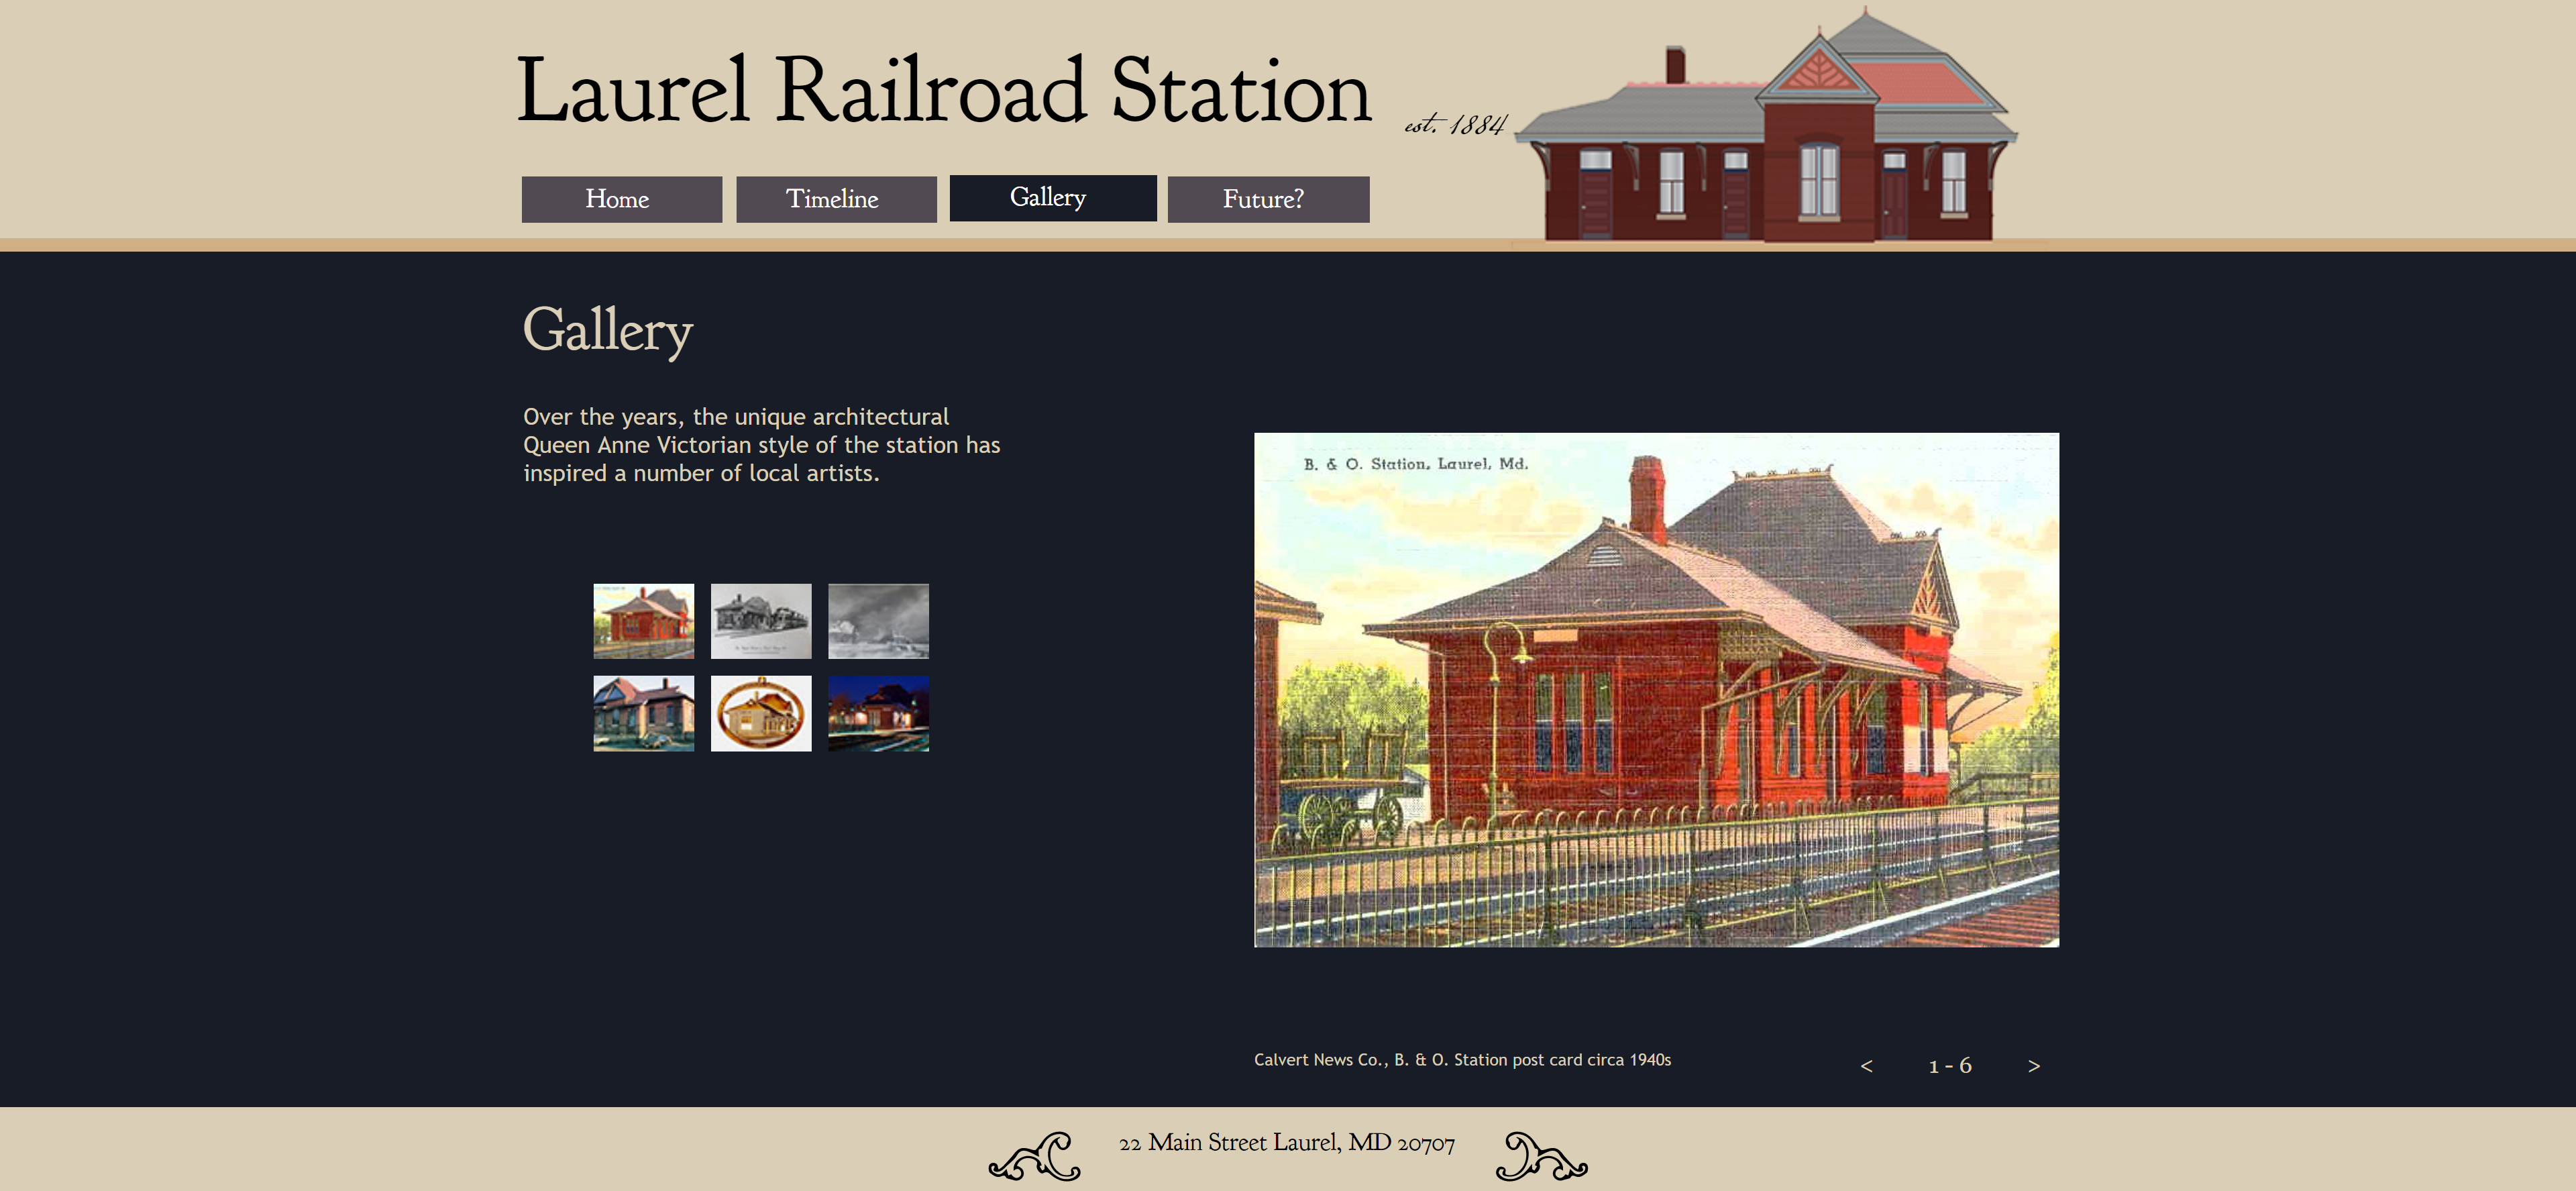View the brick station painting thumbnail
This screenshot has width=2576, height=1191.
[x=643, y=713]
